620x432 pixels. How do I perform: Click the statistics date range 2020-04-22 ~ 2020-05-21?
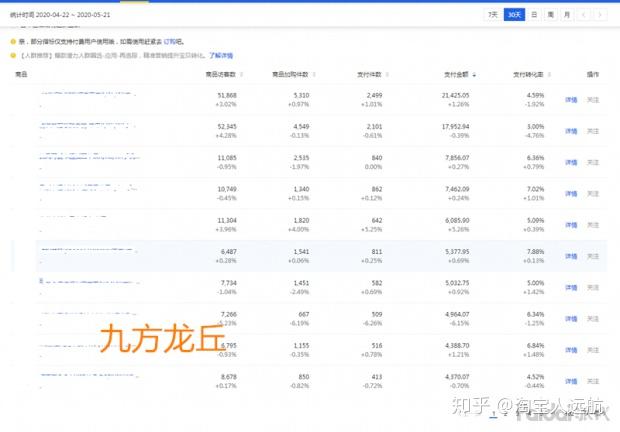tap(73, 15)
